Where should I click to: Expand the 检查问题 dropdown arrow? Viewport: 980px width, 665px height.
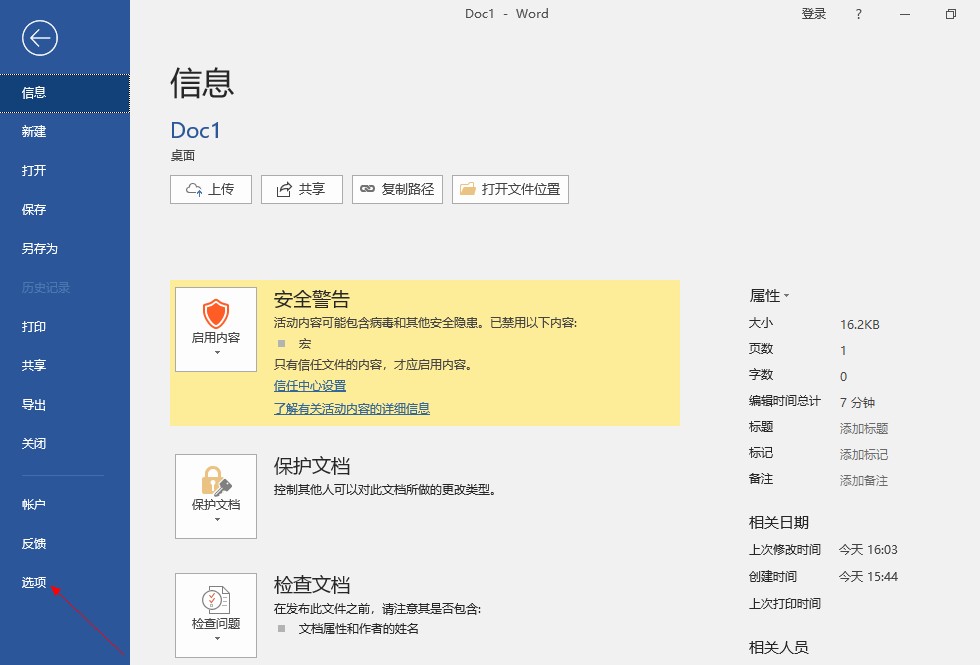[217, 638]
